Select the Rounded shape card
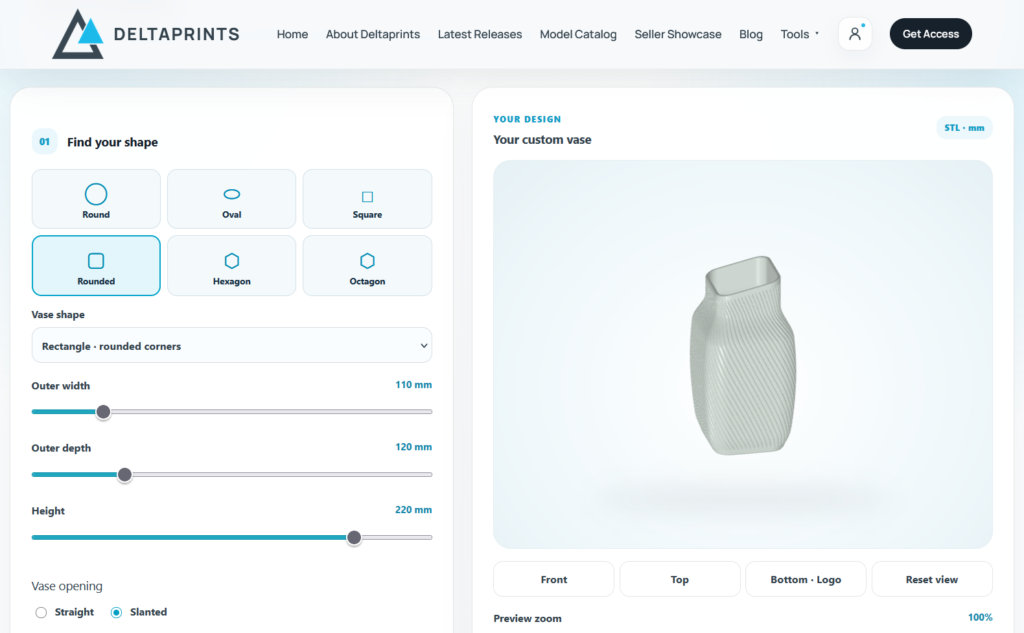Viewport: 1024px width, 633px height. pyautogui.click(x=96, y=266)
